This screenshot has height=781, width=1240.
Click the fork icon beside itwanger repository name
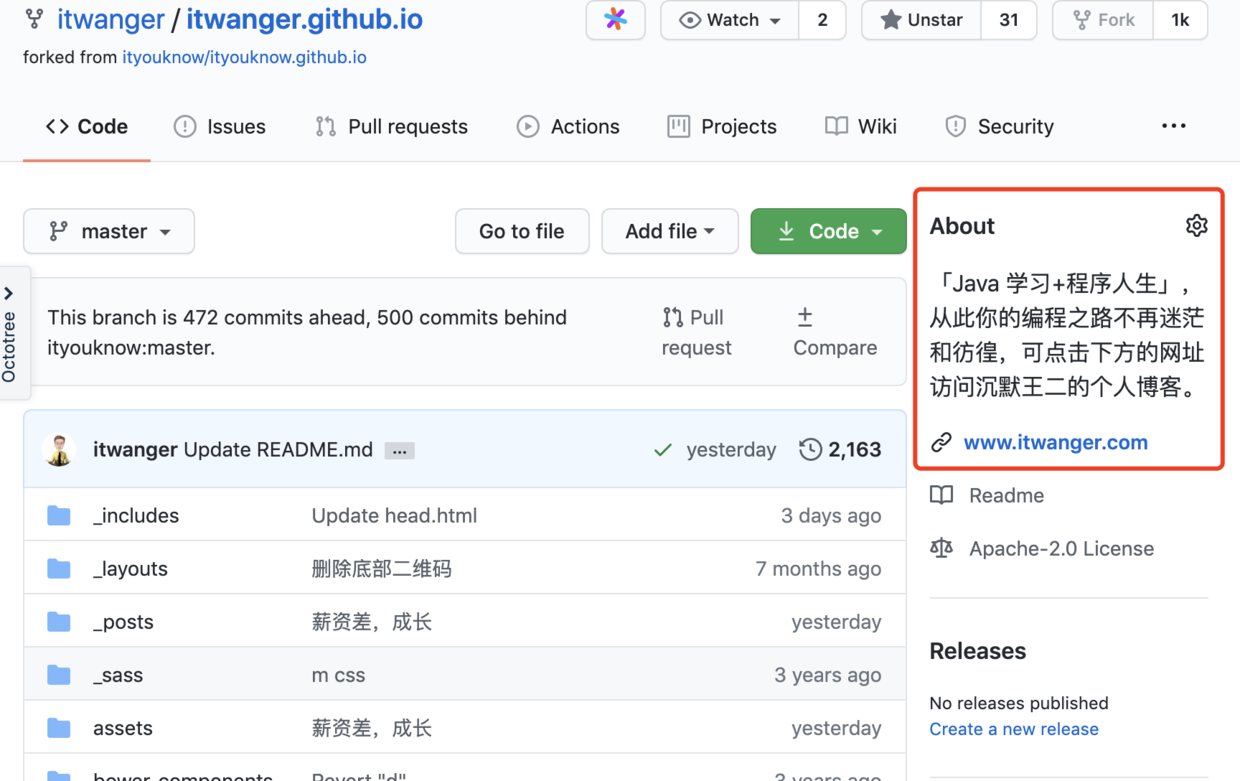coord(35,19)
